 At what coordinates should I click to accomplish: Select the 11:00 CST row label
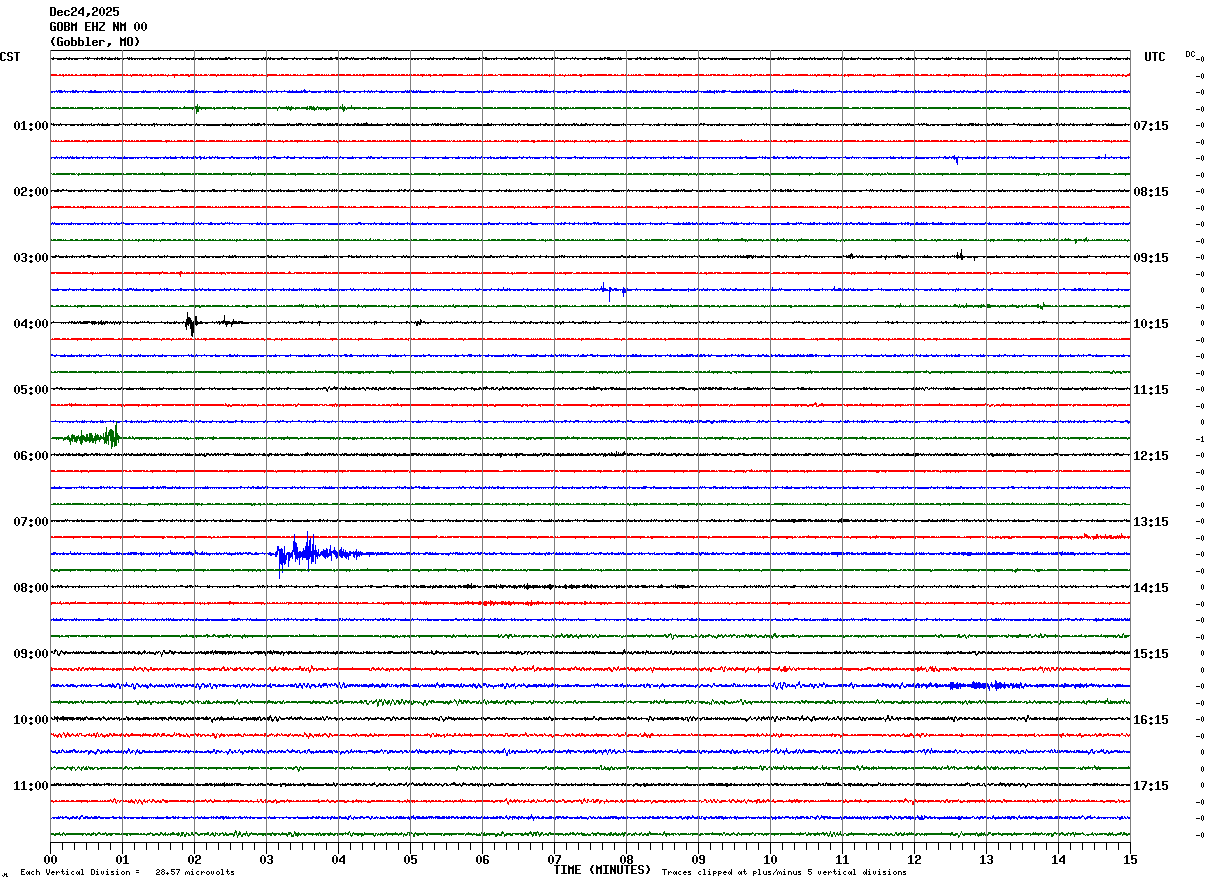tap(31, 786)
